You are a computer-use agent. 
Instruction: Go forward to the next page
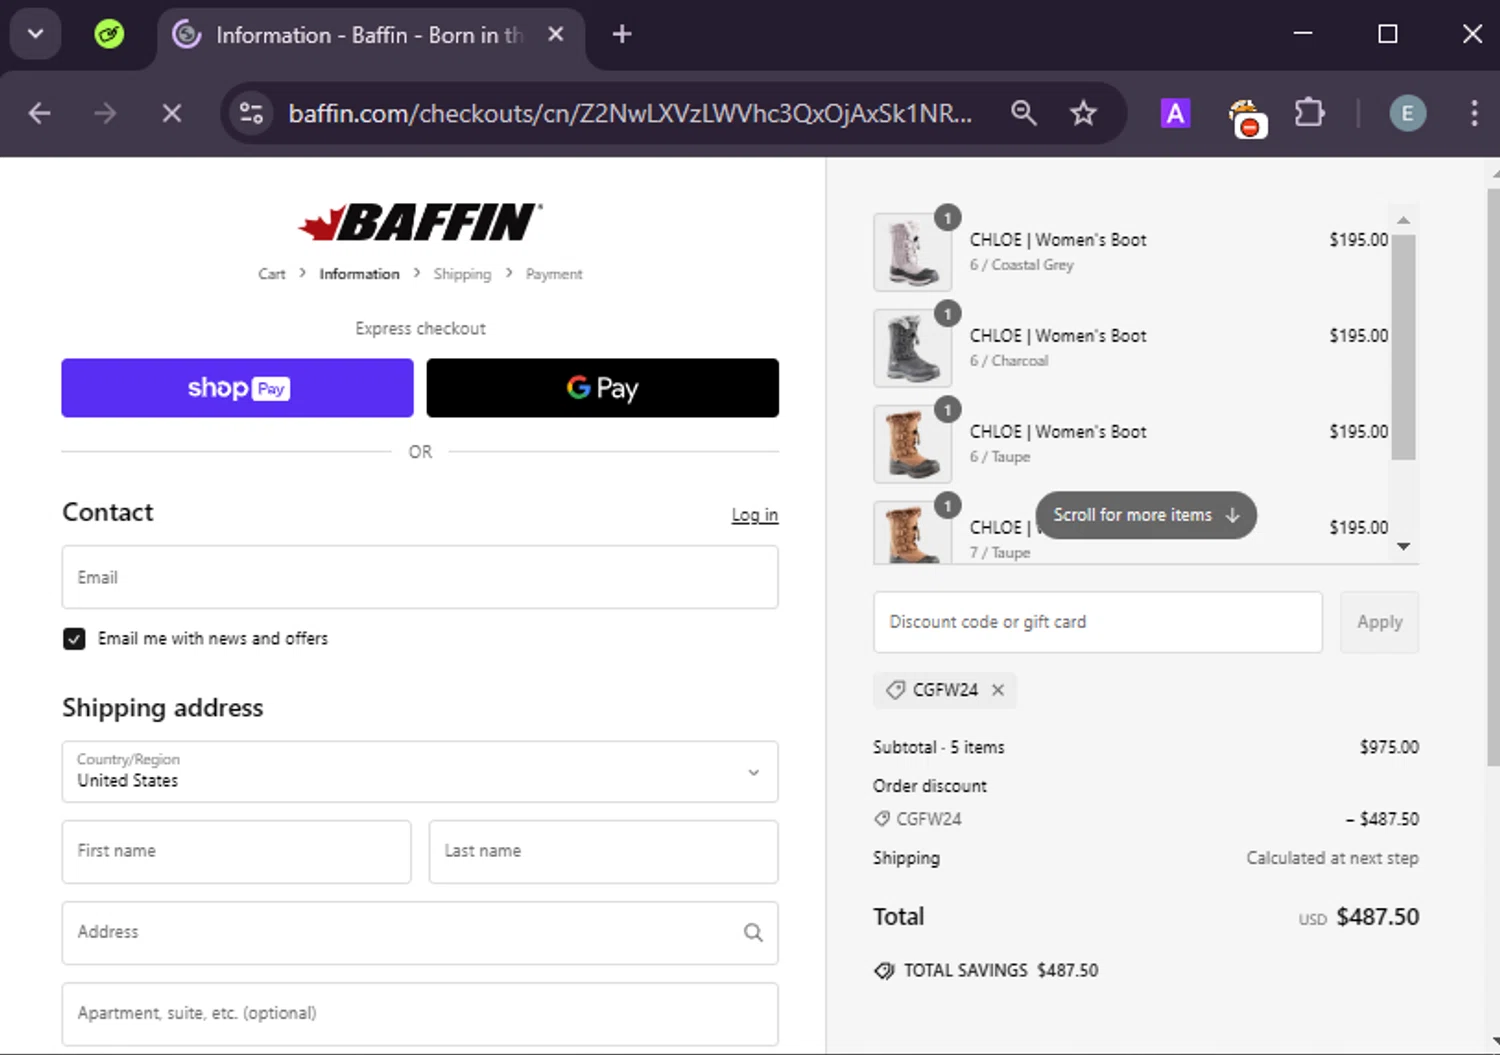(x=105, y=113)
